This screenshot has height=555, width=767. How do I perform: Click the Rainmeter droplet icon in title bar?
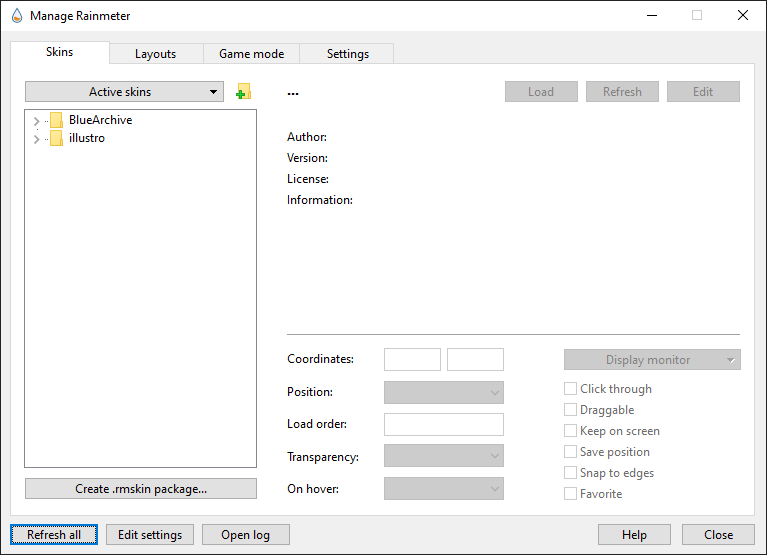(17, 16)
